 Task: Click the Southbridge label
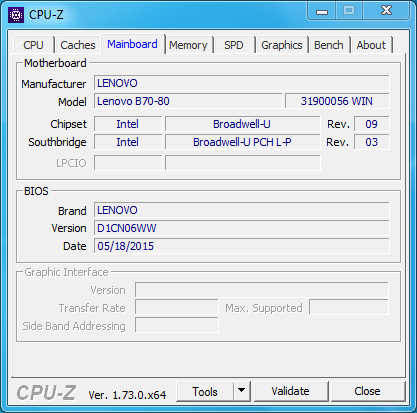57,142
